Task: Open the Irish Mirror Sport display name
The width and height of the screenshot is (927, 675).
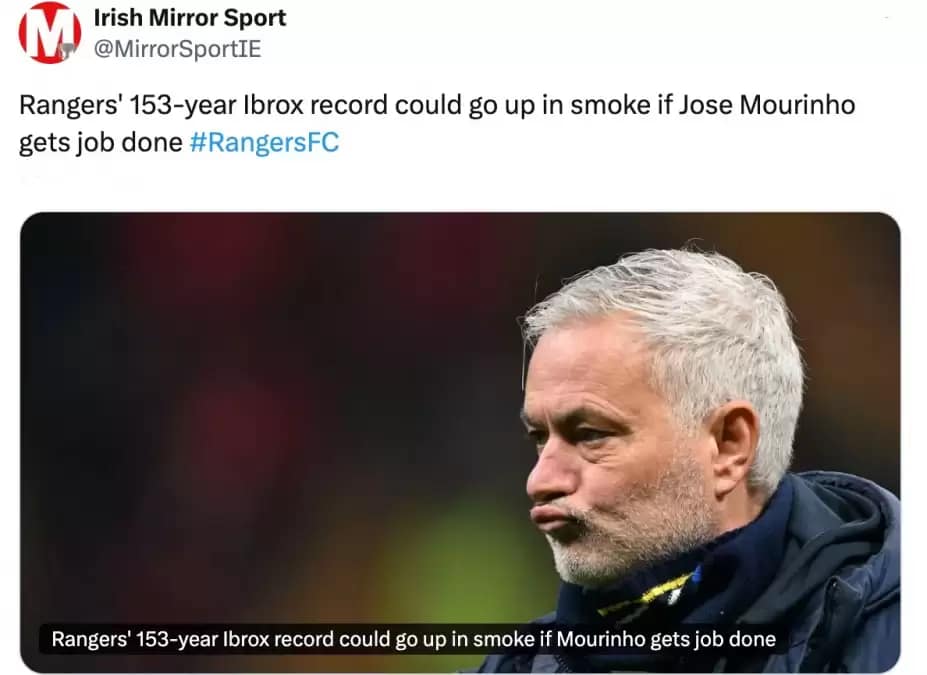Action: coord(189,18)
